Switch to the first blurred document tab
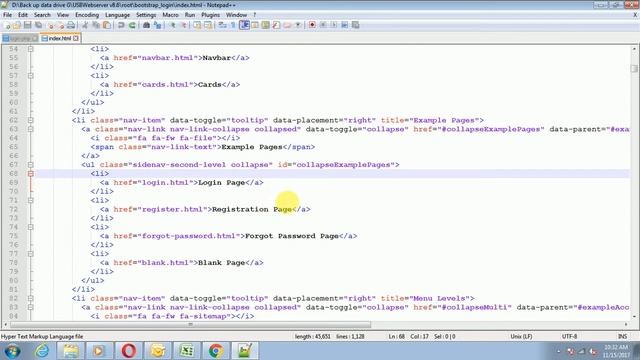 pyautogui.click(x=20, y=38)
